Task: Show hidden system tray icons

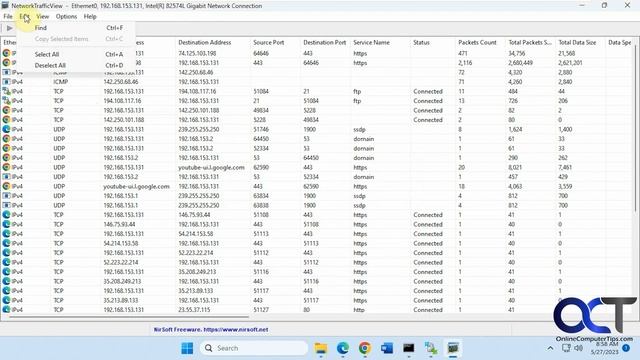Action: pos(550,348)
